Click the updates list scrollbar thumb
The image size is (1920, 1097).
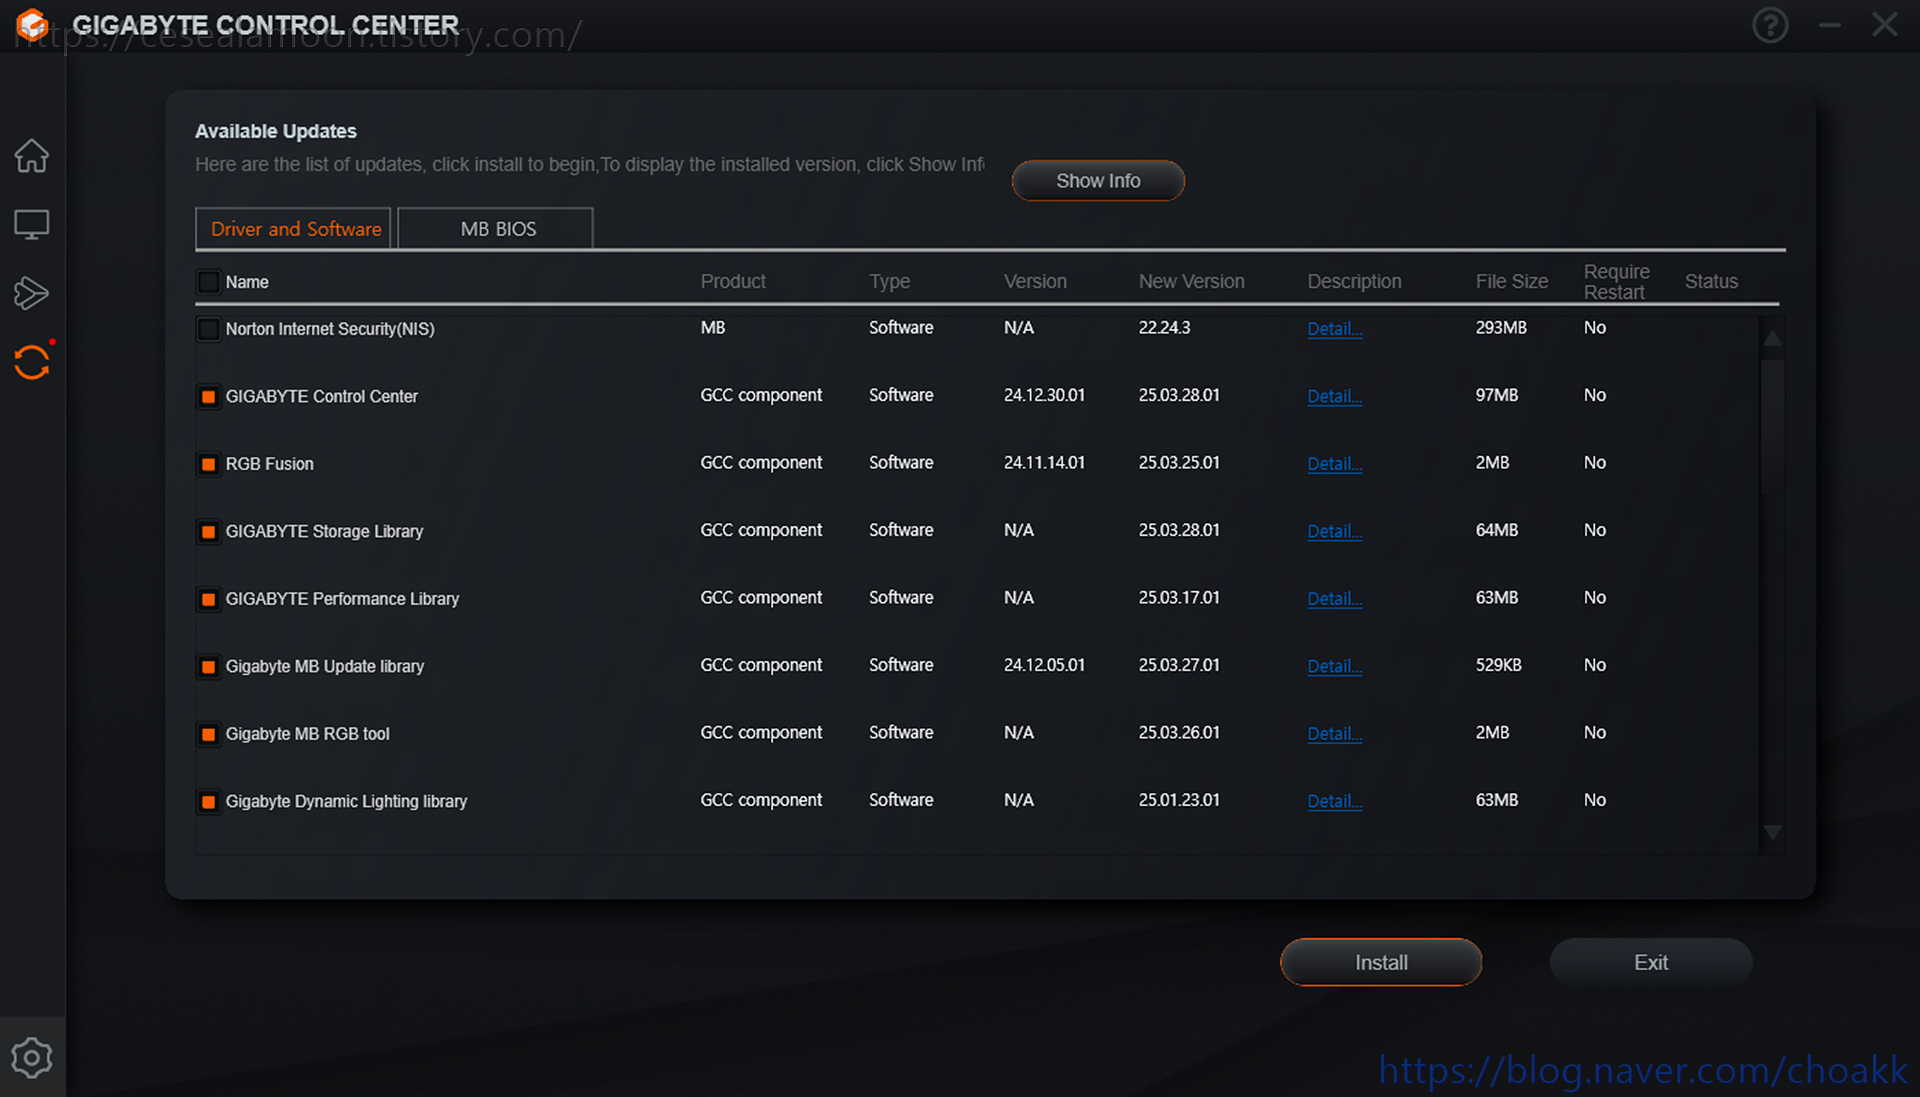coord(1772,428)
